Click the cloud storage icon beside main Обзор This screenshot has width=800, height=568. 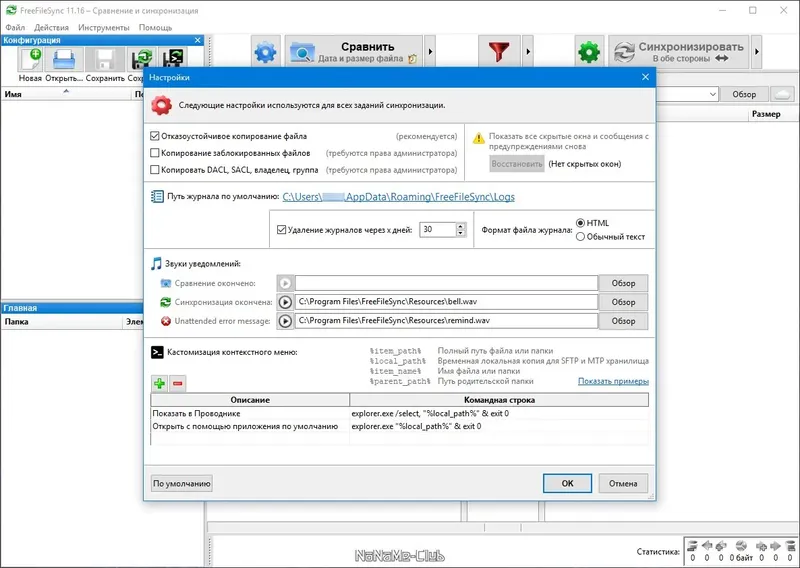[x=783, y=94]
